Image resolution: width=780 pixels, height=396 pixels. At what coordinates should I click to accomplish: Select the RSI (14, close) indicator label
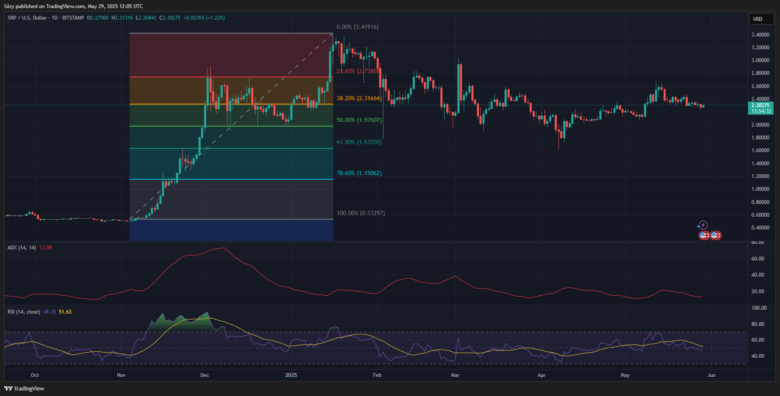pos(23,311)
